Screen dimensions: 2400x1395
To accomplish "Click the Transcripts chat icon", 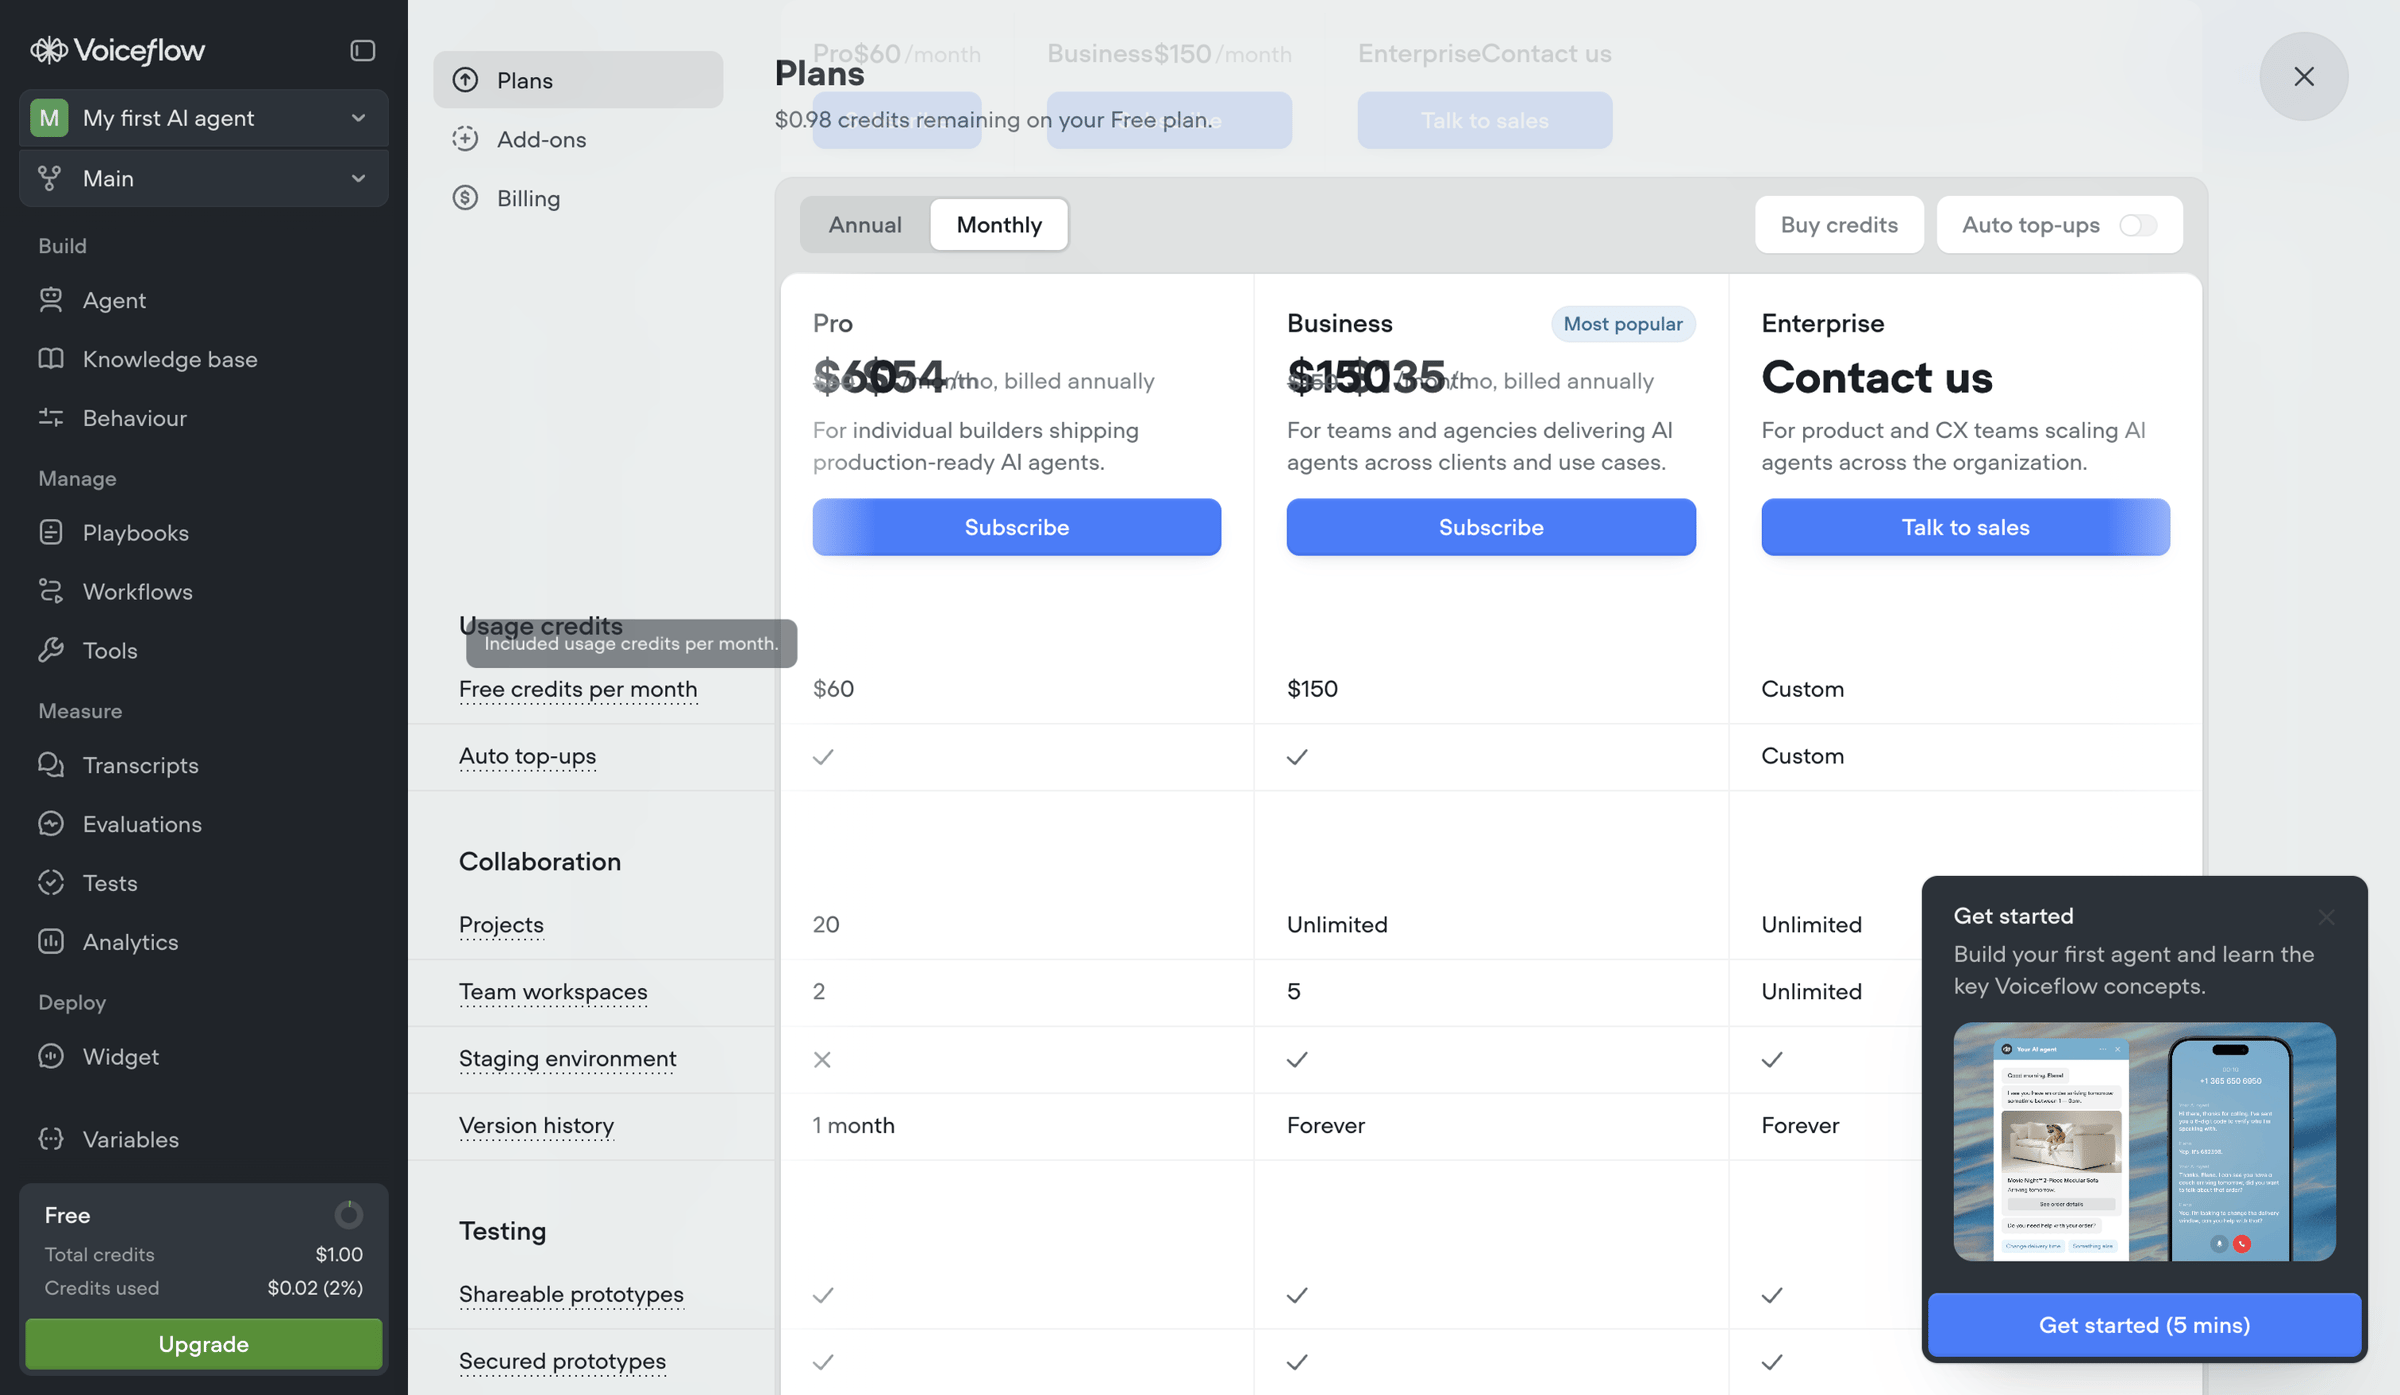I will 51,765.
